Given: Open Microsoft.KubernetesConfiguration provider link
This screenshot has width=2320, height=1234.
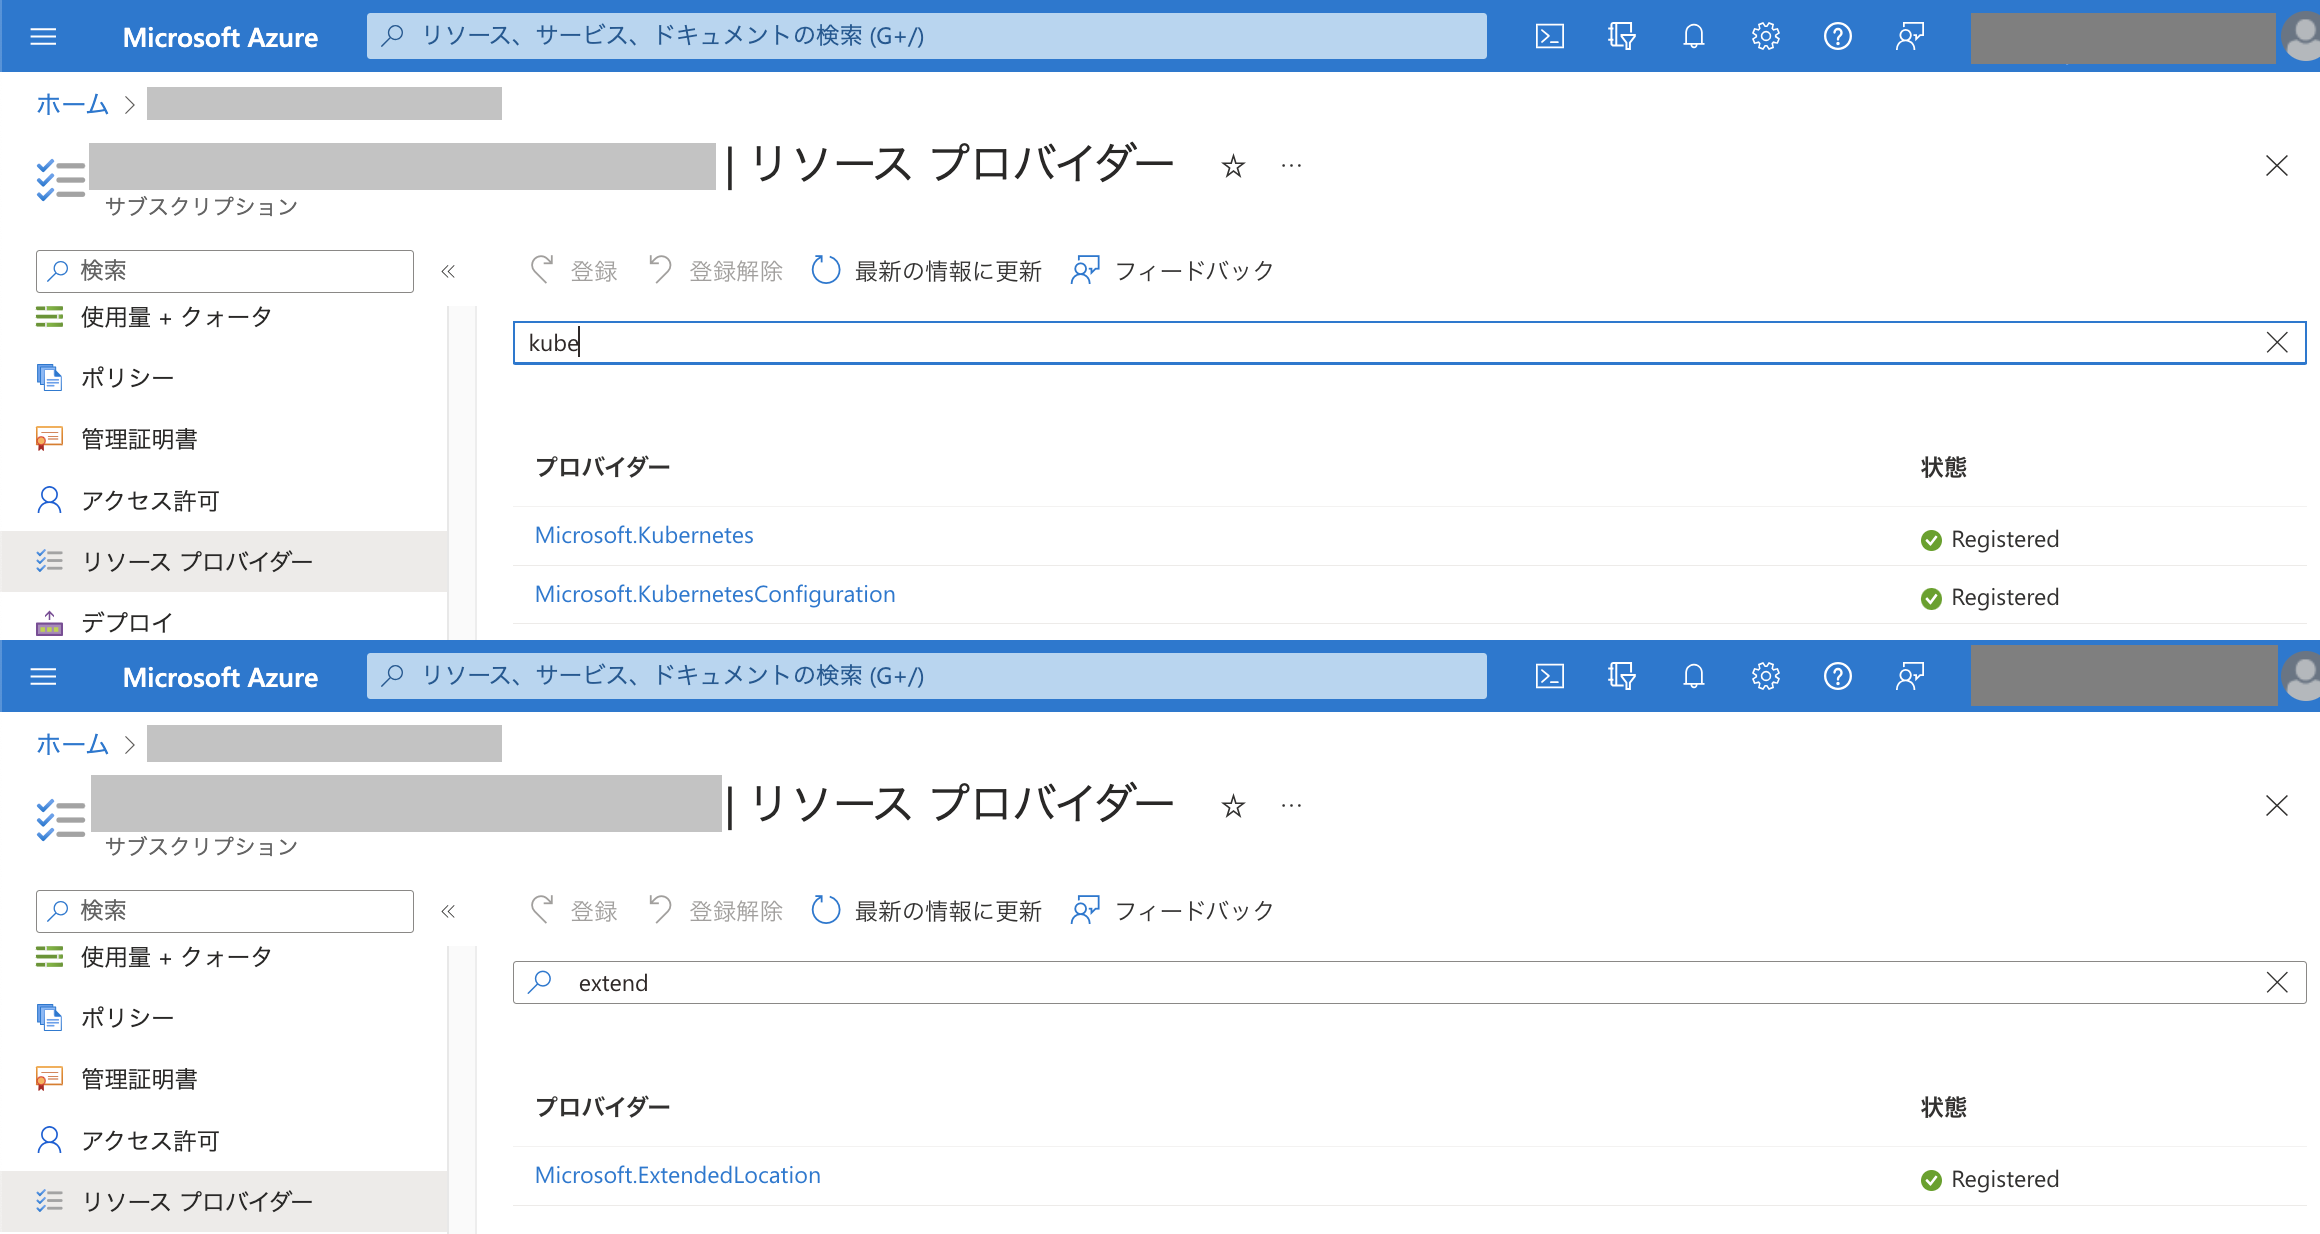Looking at the screenshot, I should tap(715, 595).
